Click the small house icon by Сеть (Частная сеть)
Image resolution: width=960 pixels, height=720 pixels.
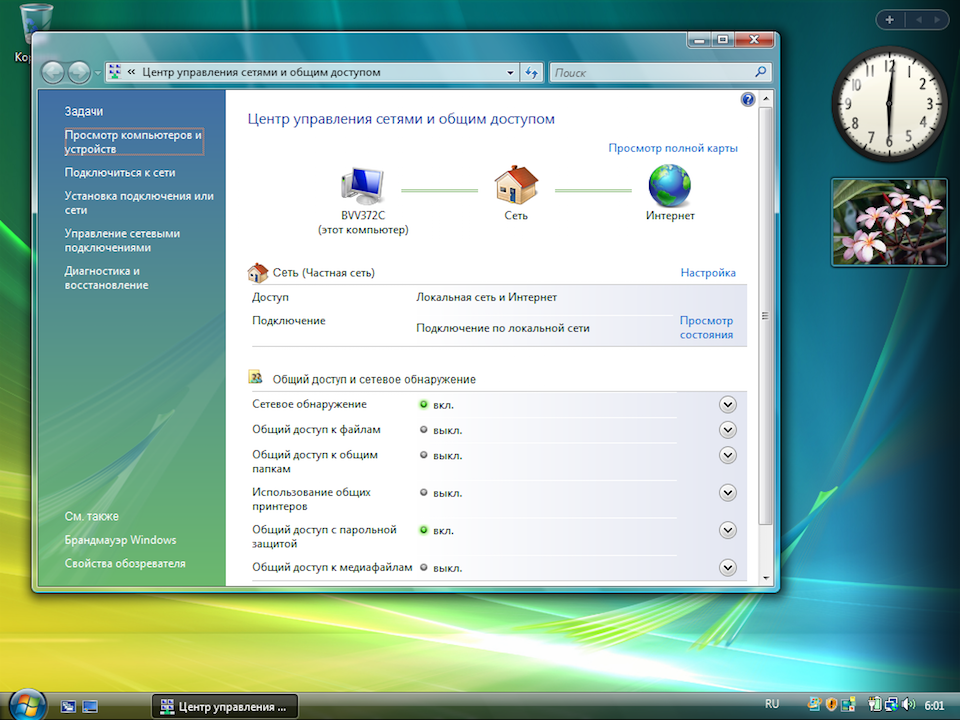[x=258, y=272]
